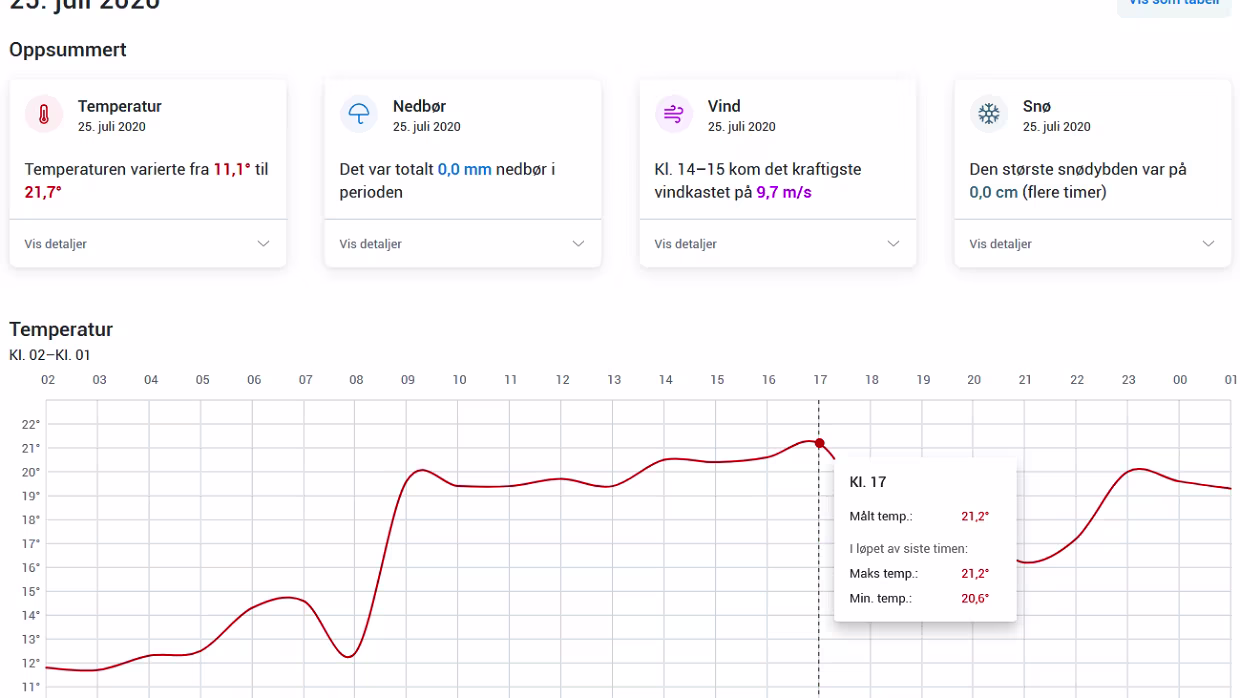Open Vis detaljer text under Vind
This screenshot has width=1240, height=698.
[x=685, y=244]
